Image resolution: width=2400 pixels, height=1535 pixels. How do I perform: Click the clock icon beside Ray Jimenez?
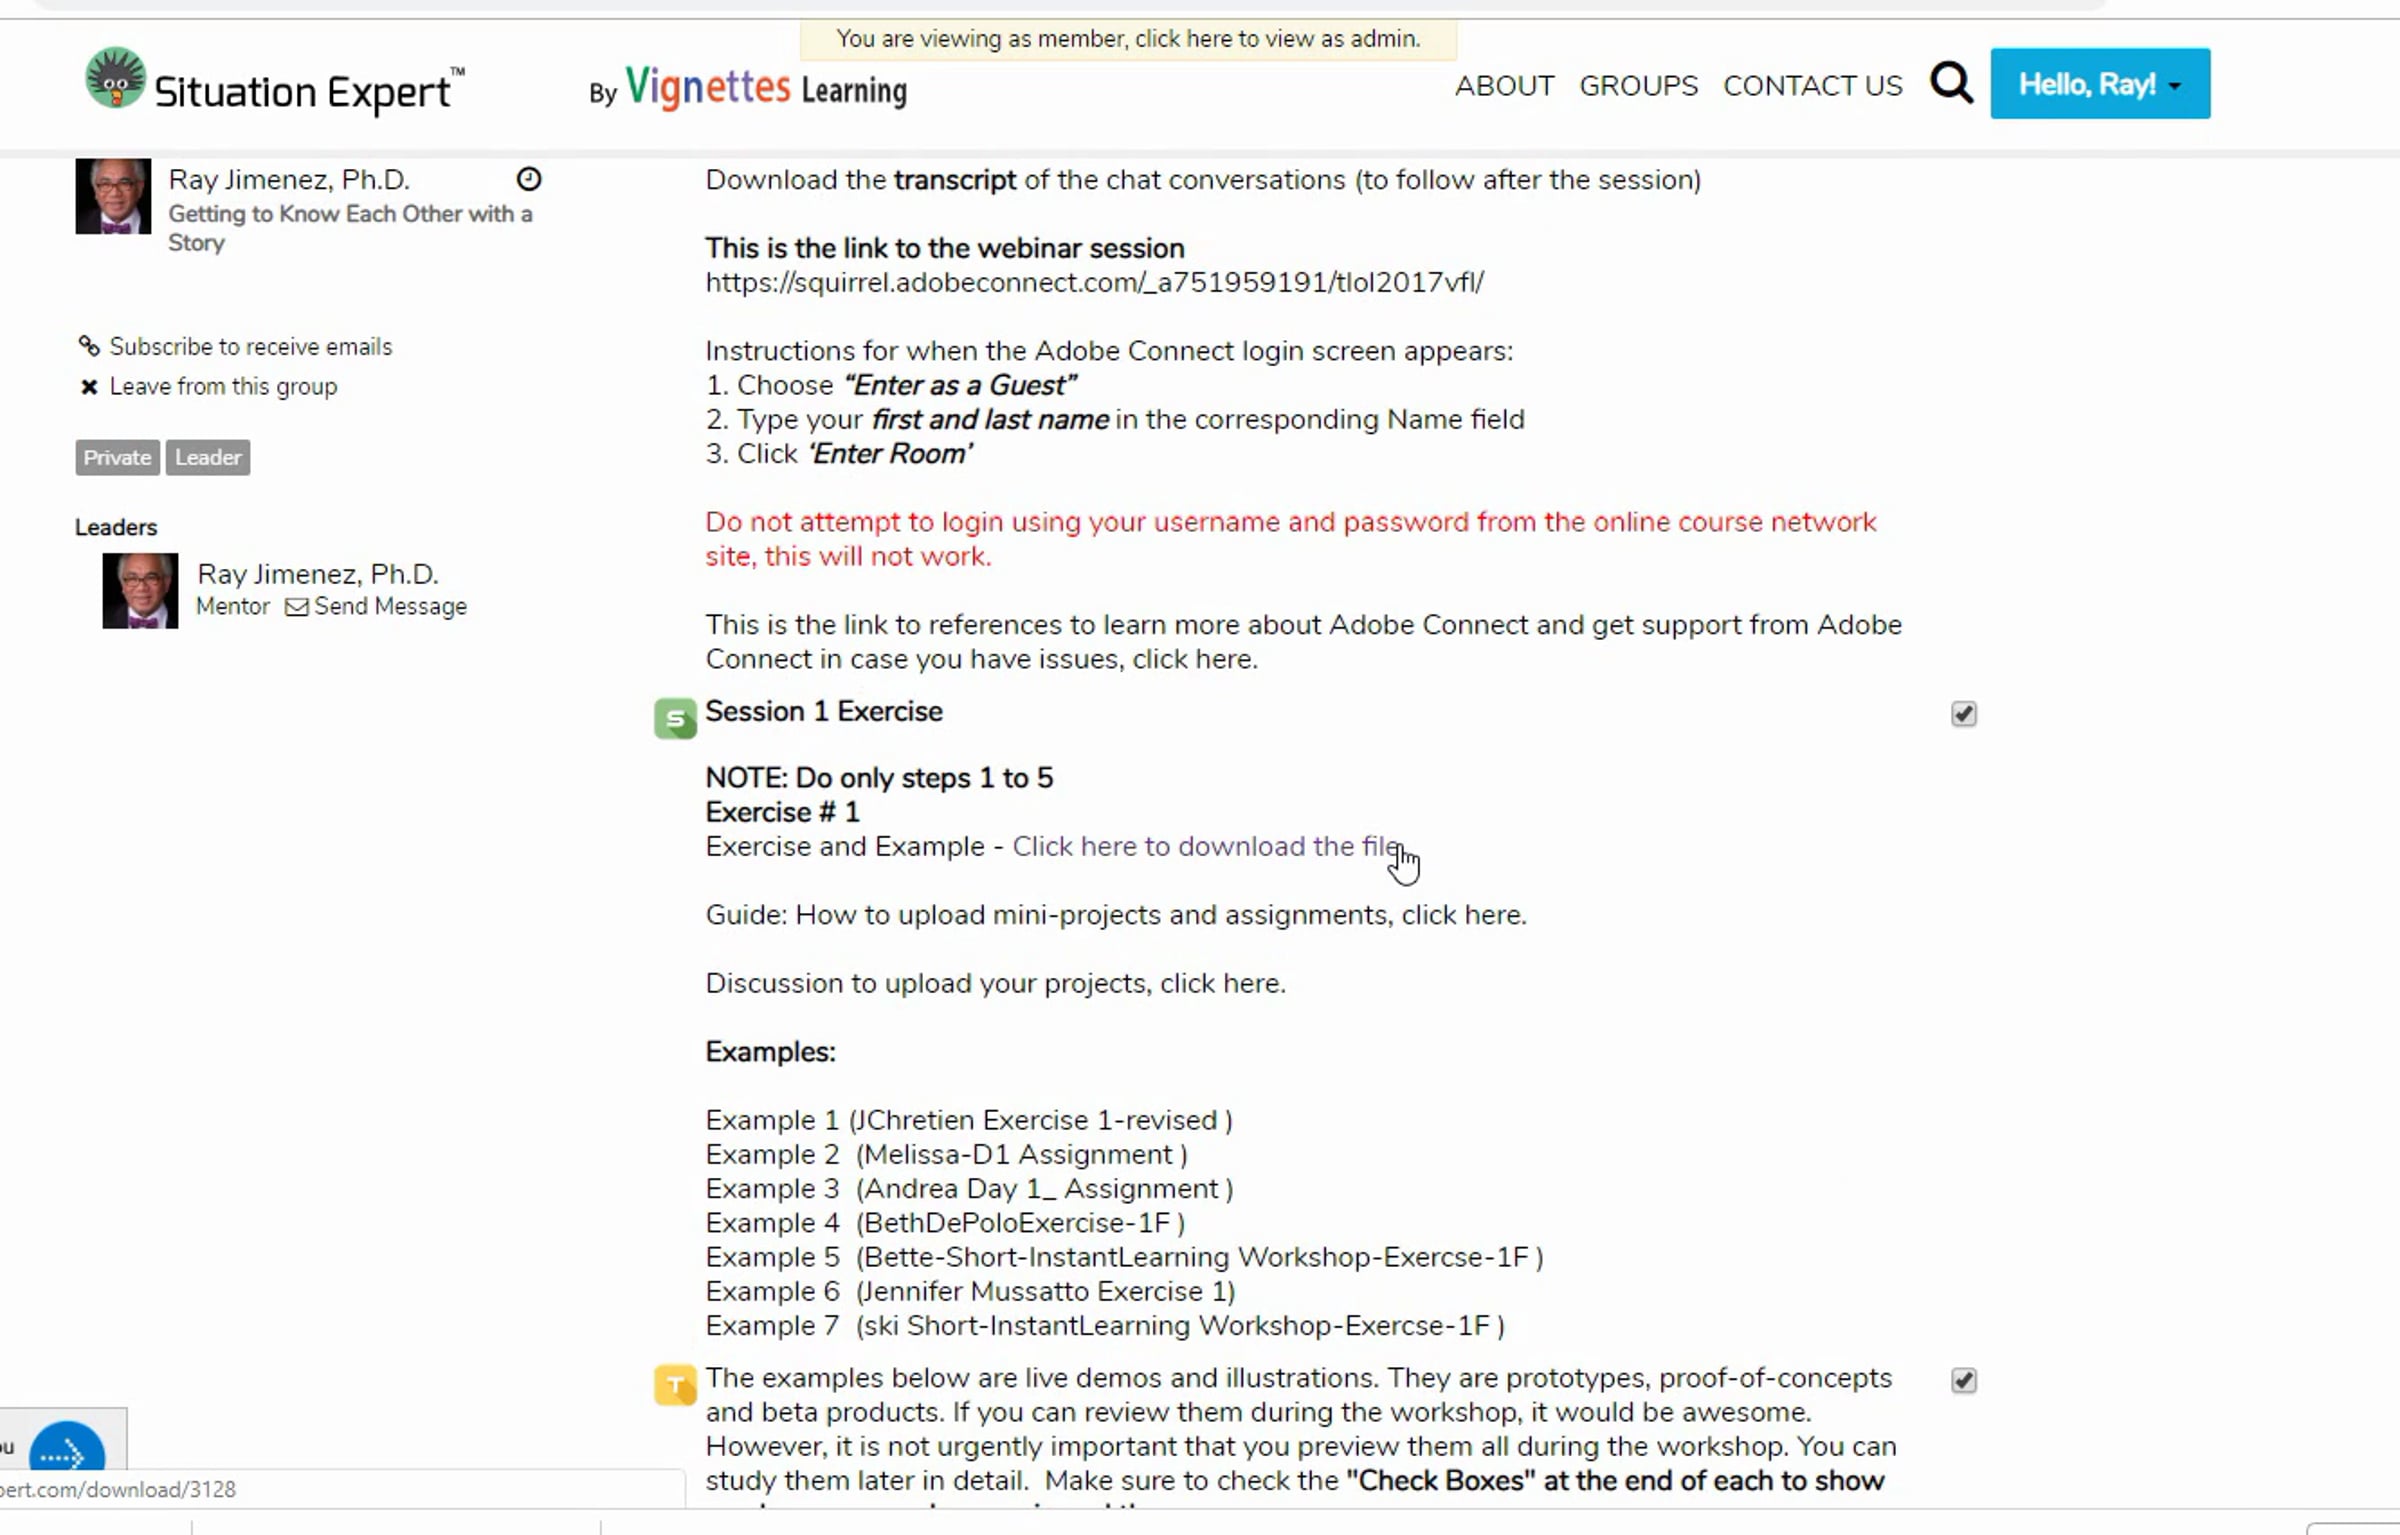point(529,179)
